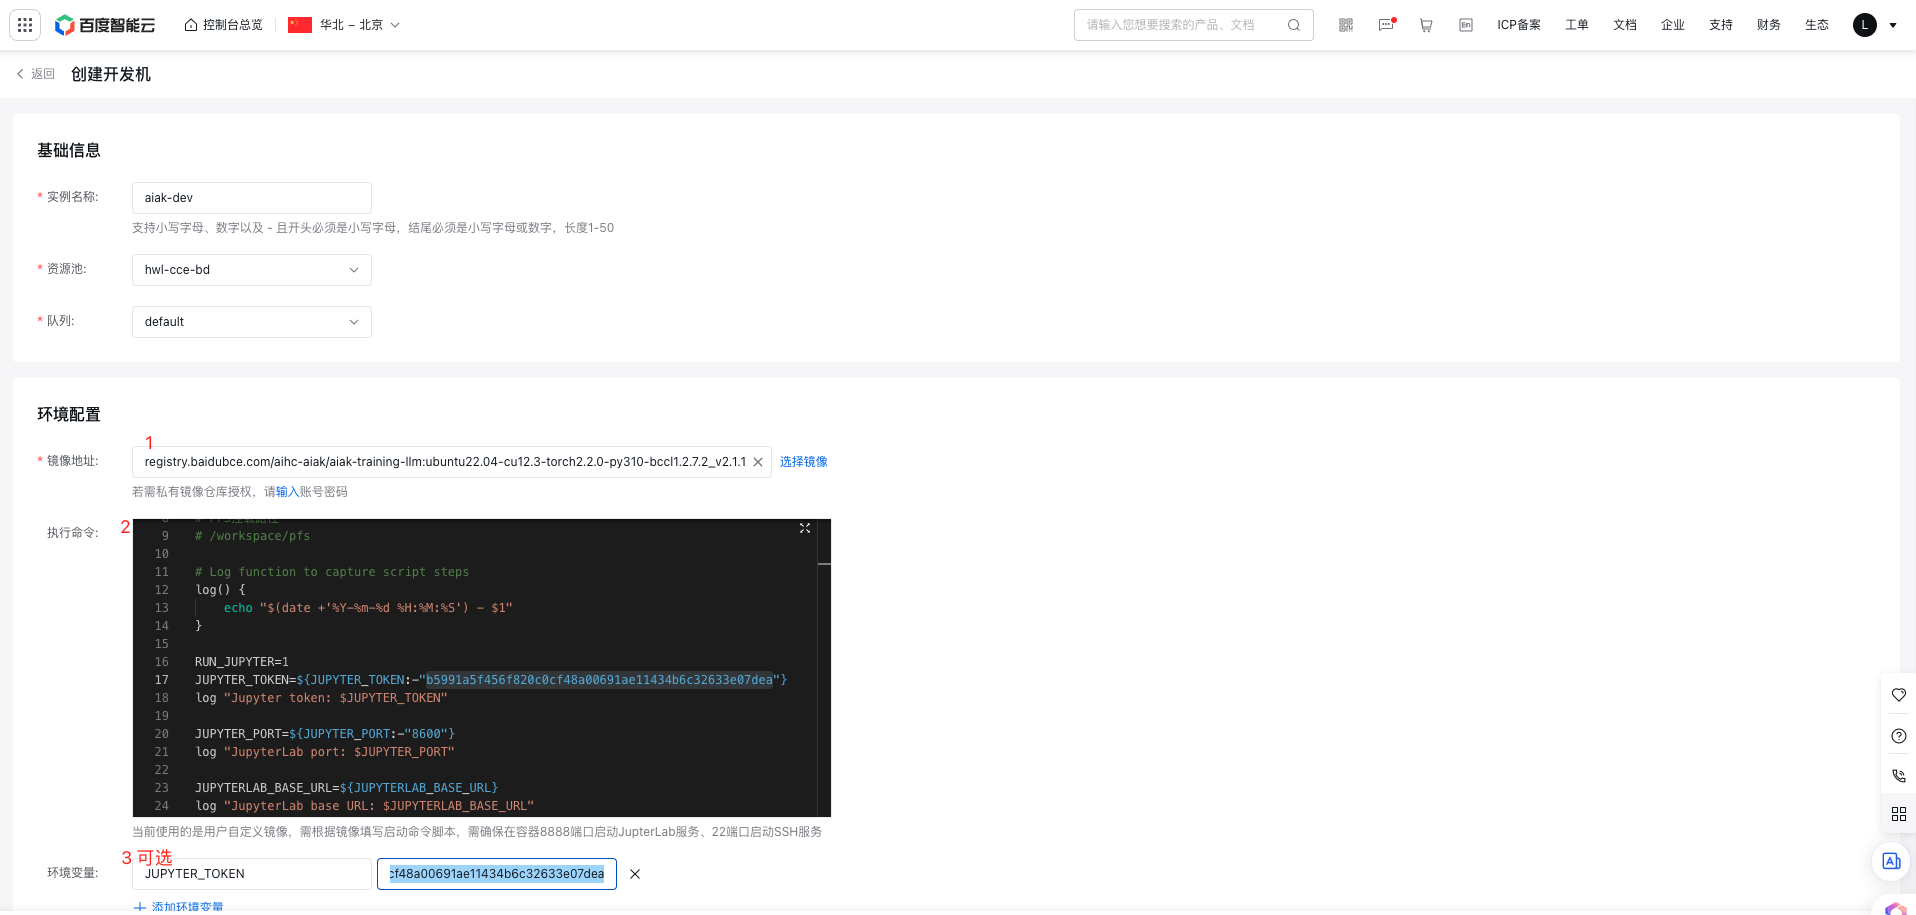Open the help question sidebar icon
This screenshot has height=915, width=1916.
[x=1899, y=736]
